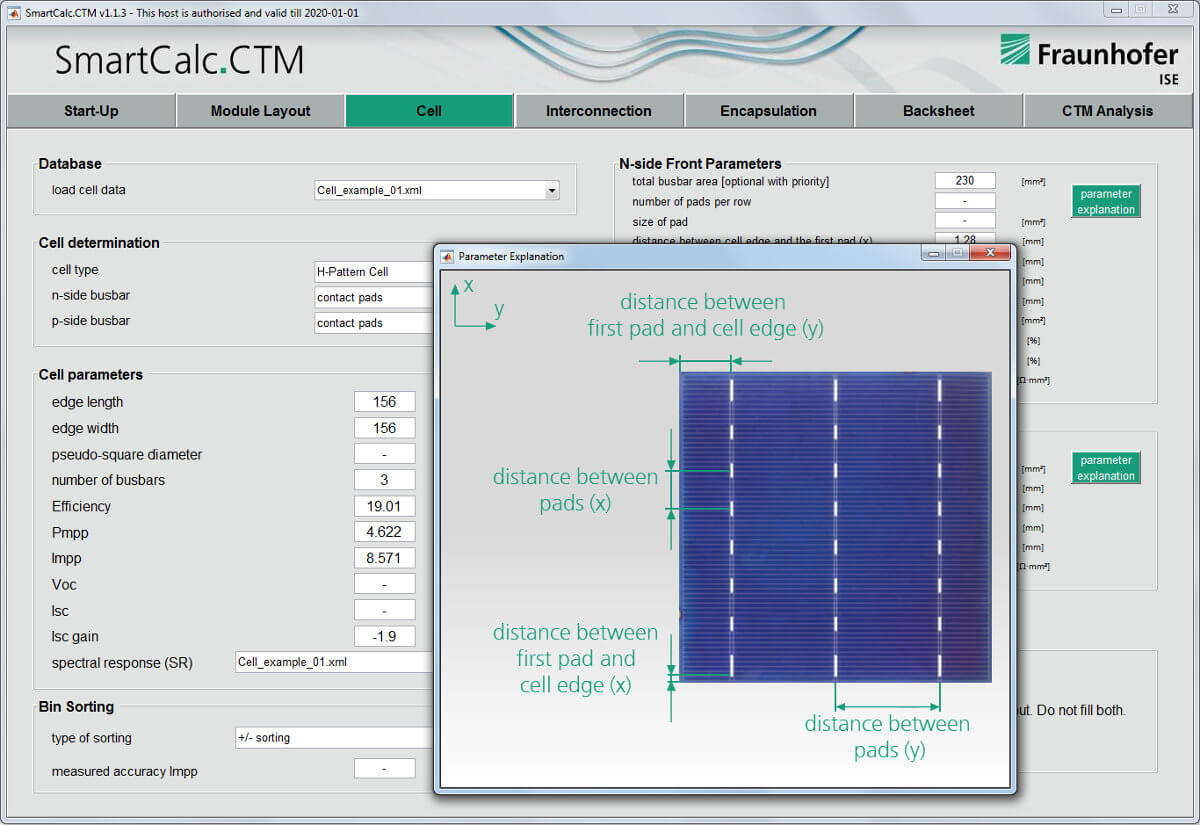1200x825 pixels.
Task: Click the Pmpp value field 4.622
Action: (384, 532)
